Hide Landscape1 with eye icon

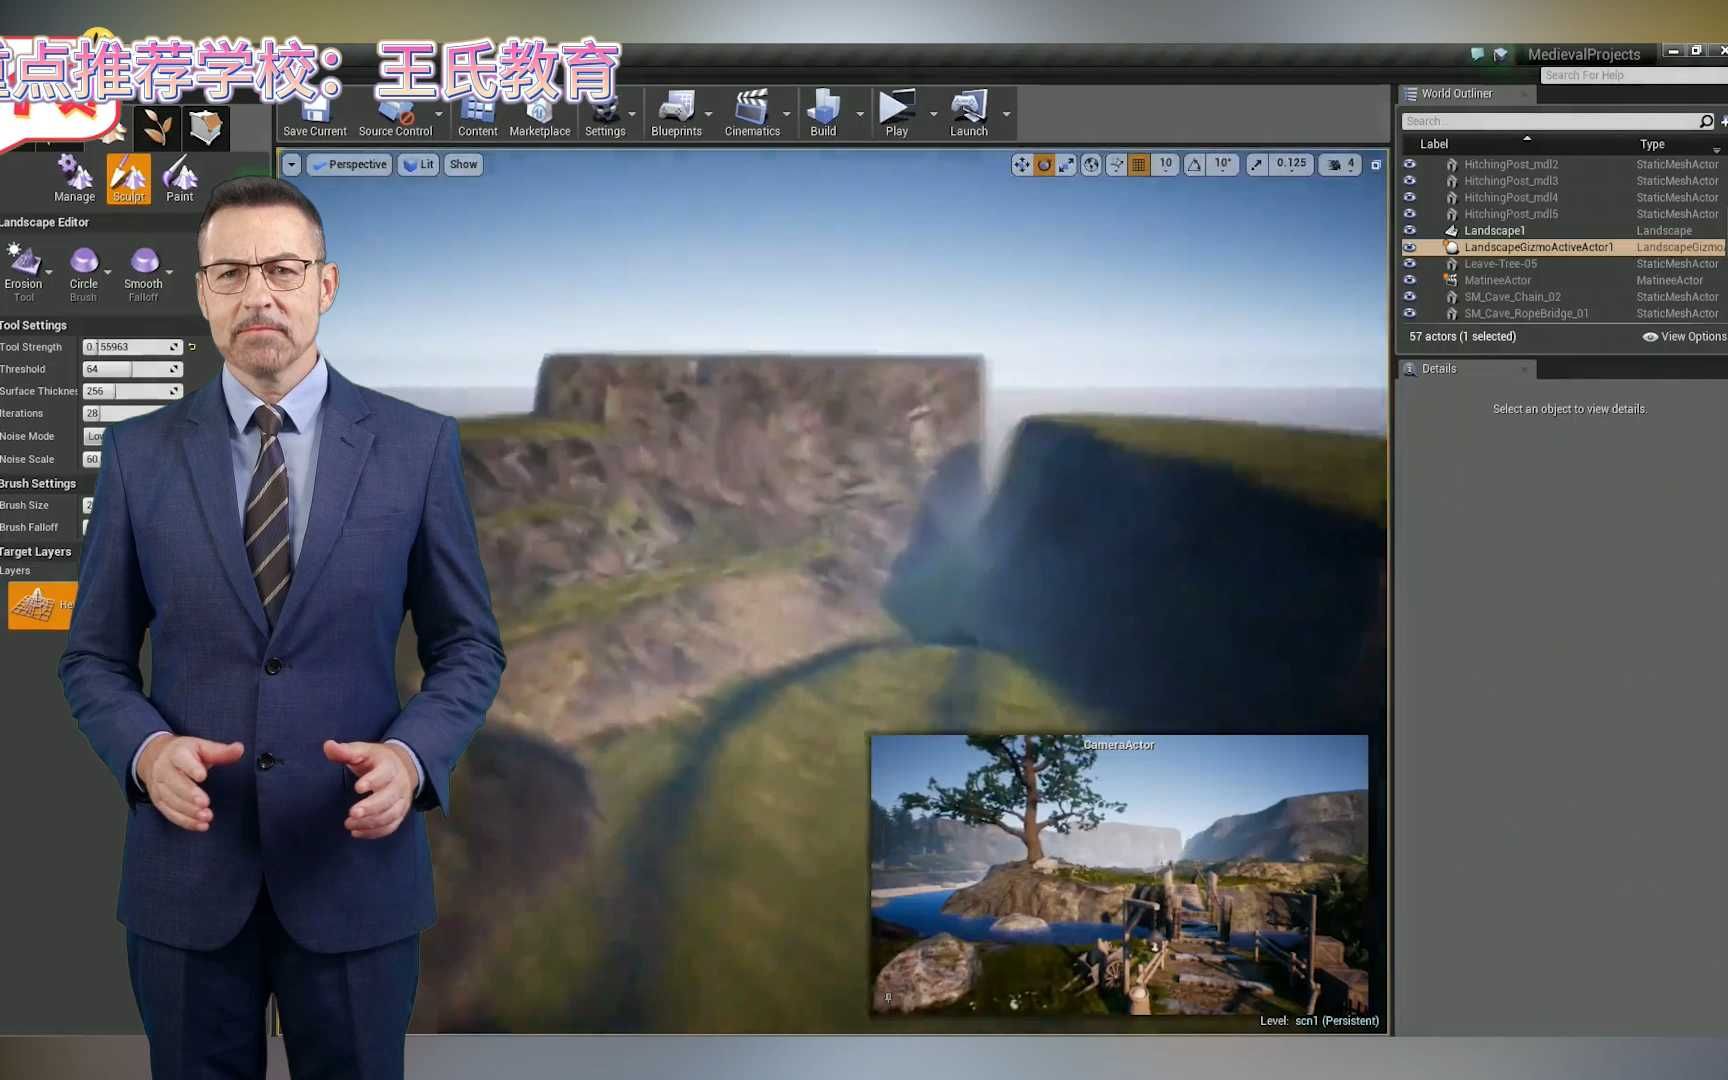(x=1409, y=230)
